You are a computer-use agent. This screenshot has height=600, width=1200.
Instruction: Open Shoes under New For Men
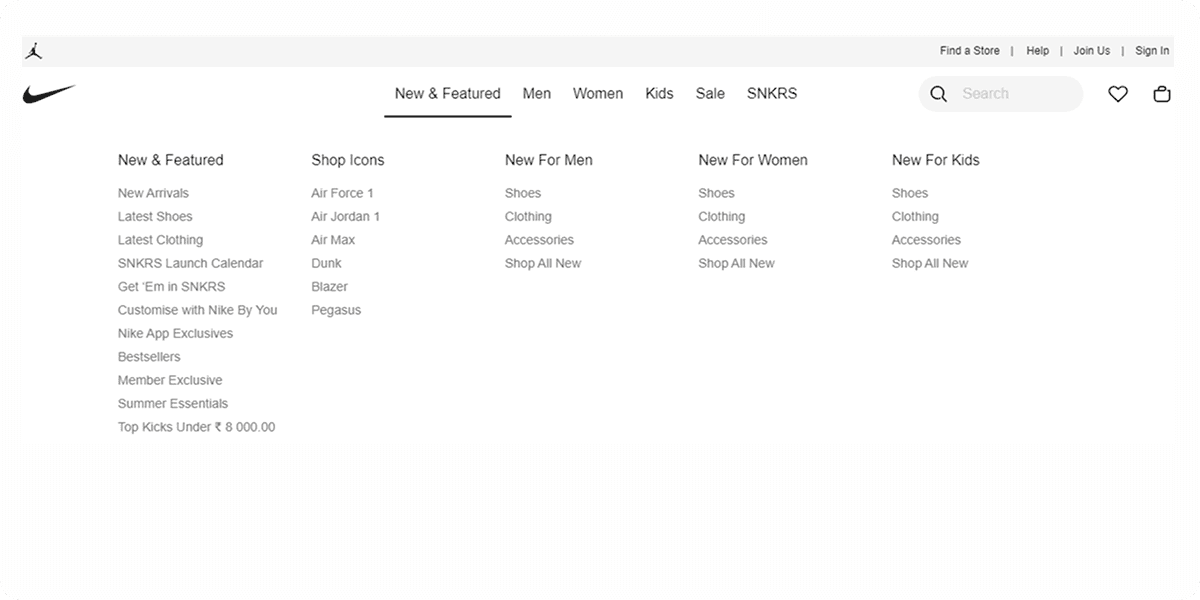tap(523, 193)
